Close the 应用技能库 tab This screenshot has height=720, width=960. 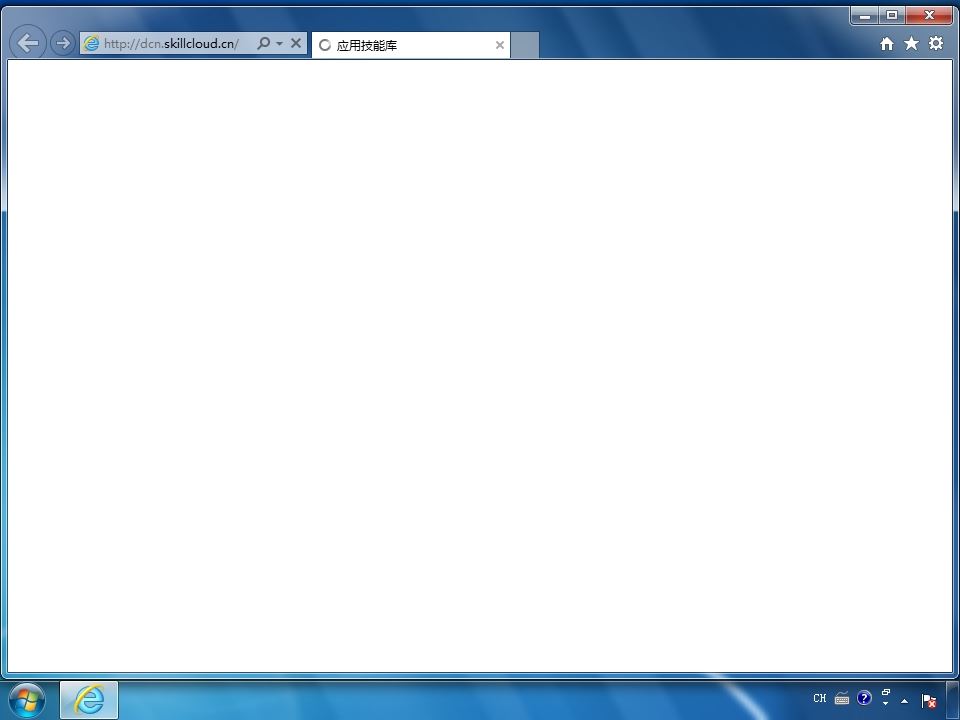click(500, 45)
